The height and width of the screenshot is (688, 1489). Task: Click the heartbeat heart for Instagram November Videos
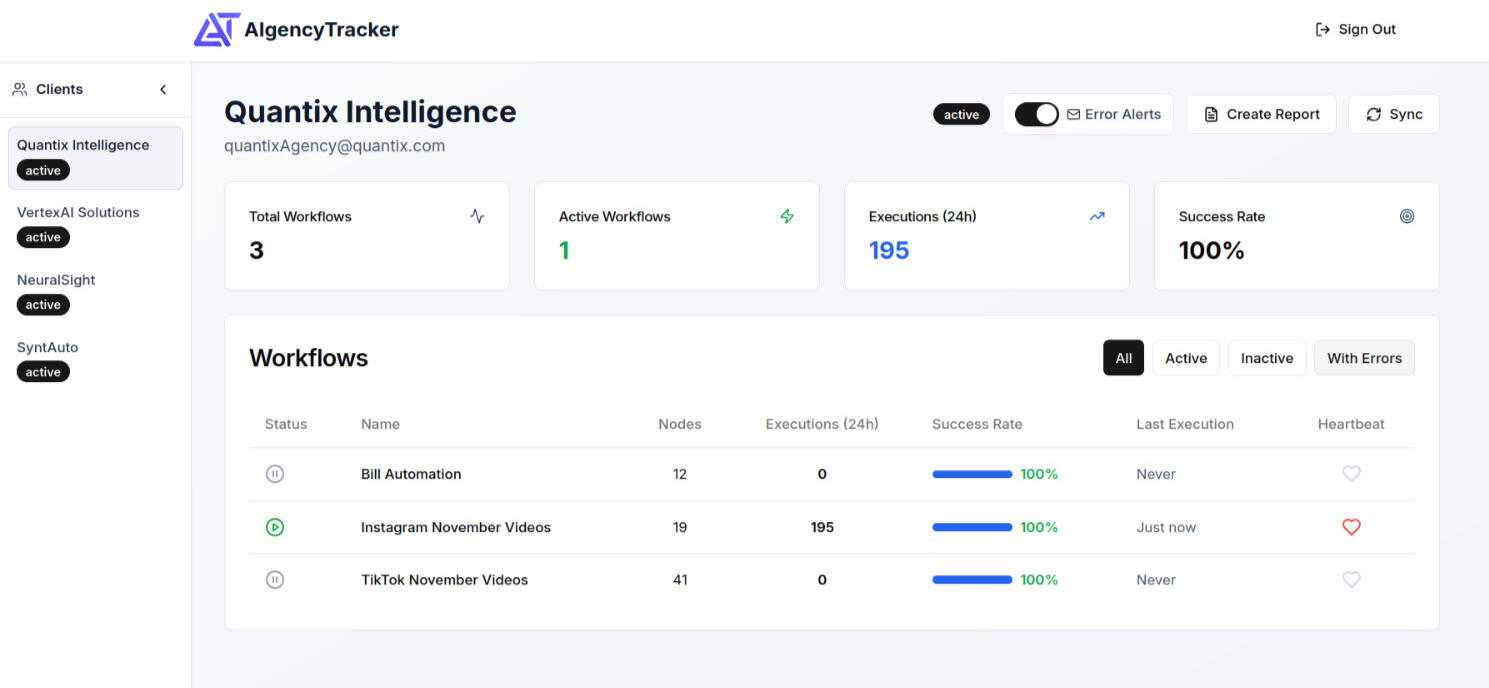click(x=1351, y=527)
